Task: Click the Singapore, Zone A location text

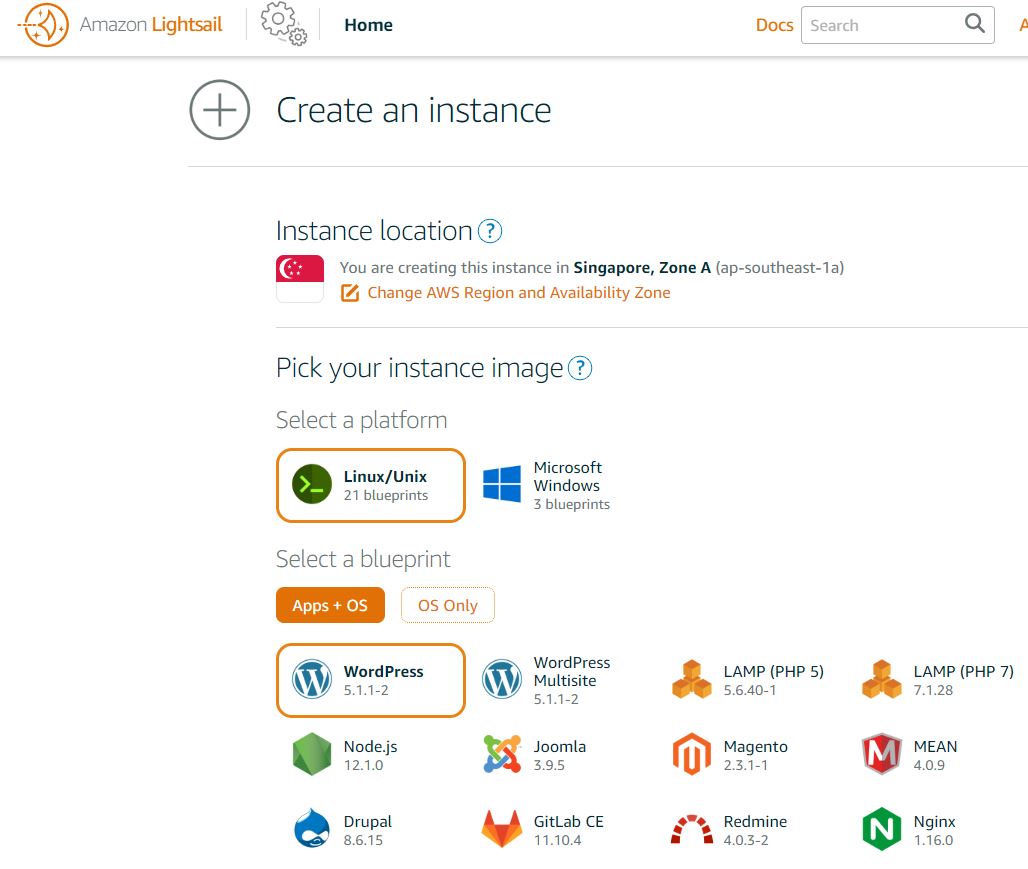Action: pyautogui.click(x=642, y=268)
